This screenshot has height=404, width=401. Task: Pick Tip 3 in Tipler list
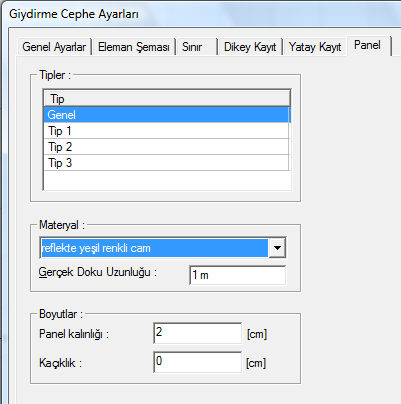pos(166,163)
